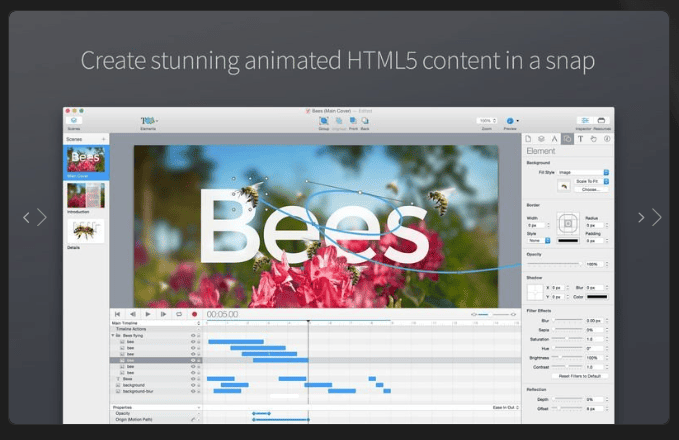Open the Scenes toolbar button
The height and width of the screenshot is (440, 679).
(74, 120)
